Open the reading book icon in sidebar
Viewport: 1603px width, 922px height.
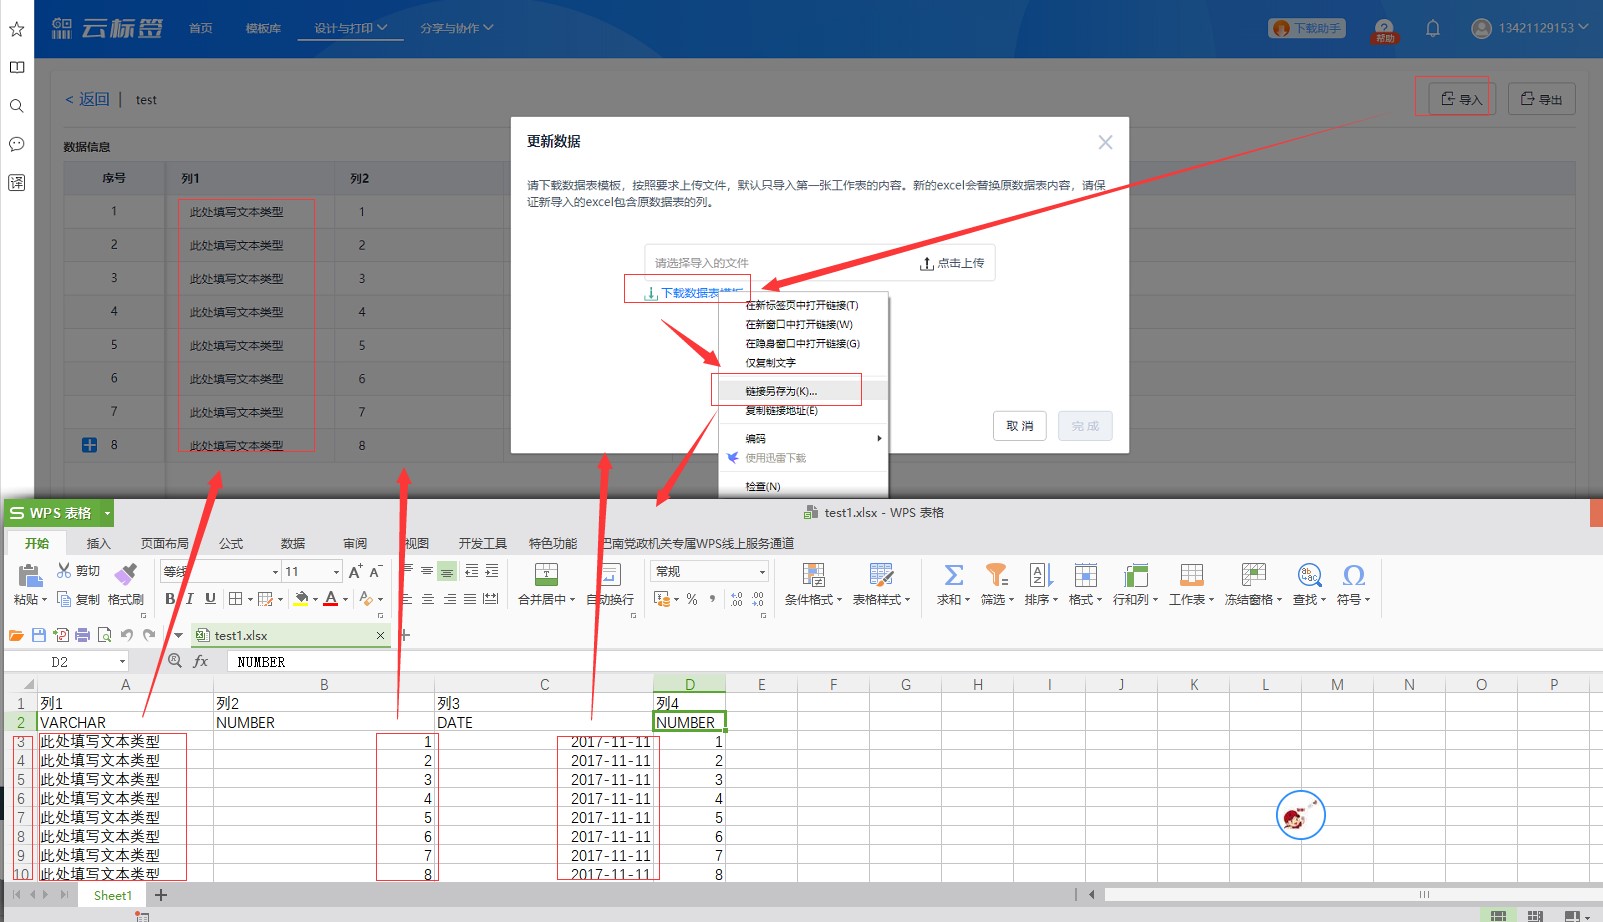[17, 67]
